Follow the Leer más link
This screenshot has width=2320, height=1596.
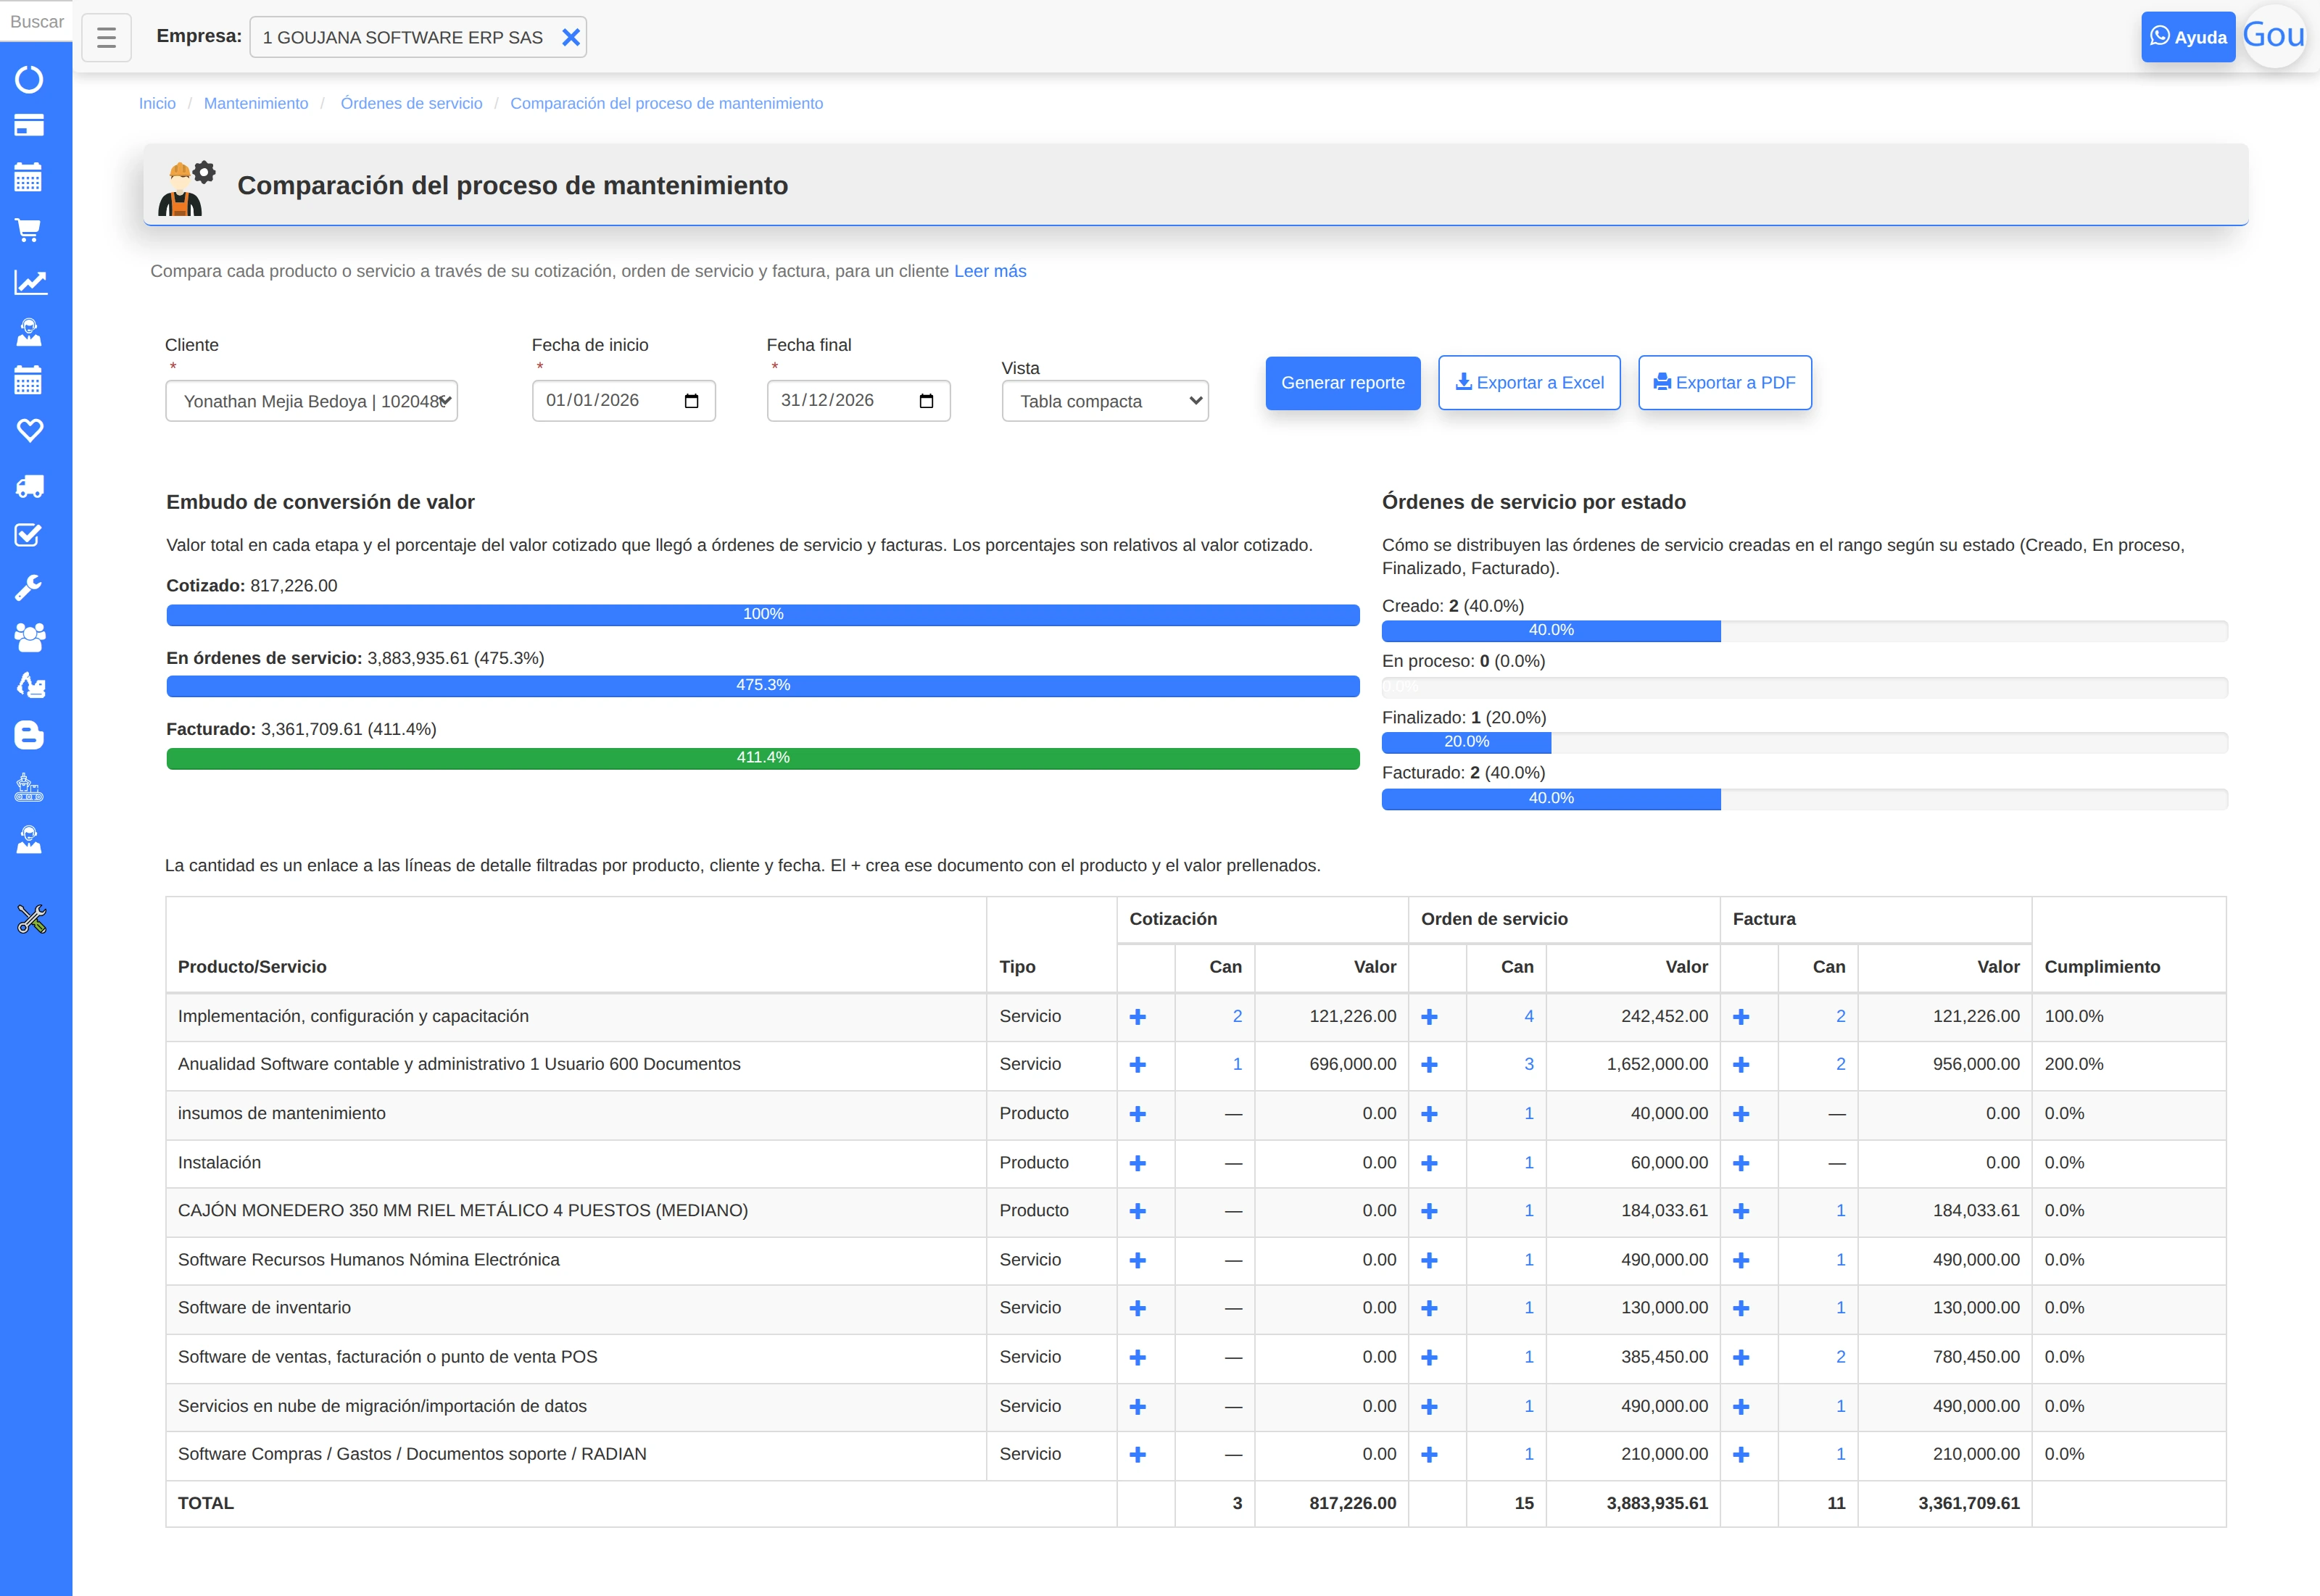pyautogui.click(x=990, y=271)
